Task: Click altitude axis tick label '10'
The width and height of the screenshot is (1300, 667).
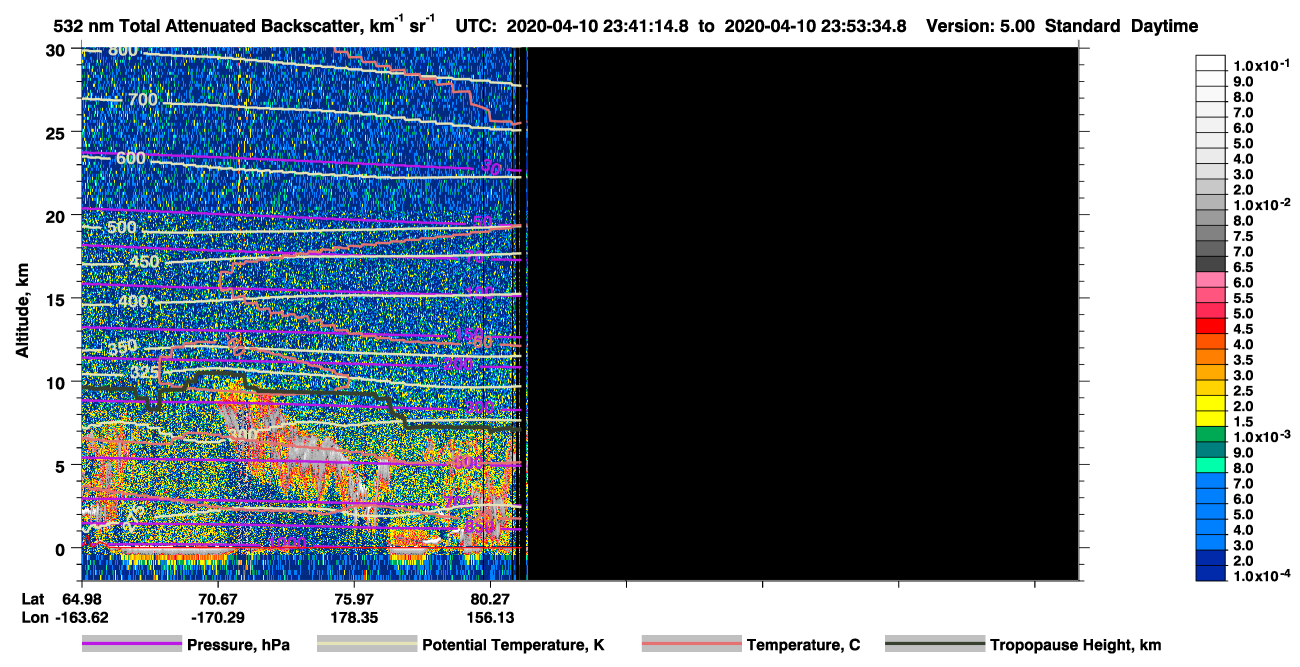Action: pyautogui.click(x=56, y=381)
